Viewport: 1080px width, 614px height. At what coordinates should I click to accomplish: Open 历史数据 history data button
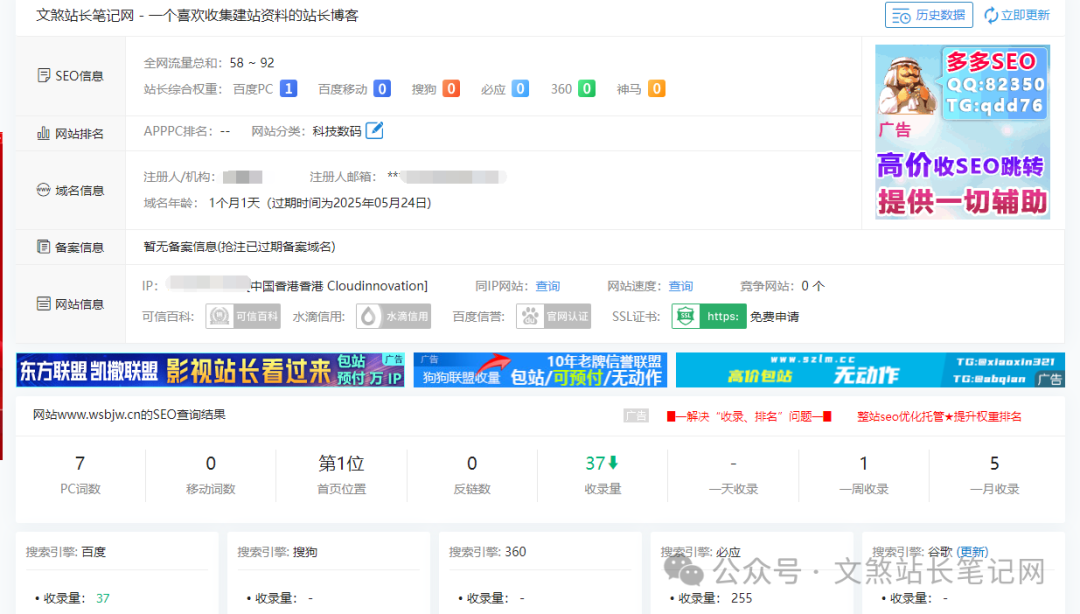(929, 15)
